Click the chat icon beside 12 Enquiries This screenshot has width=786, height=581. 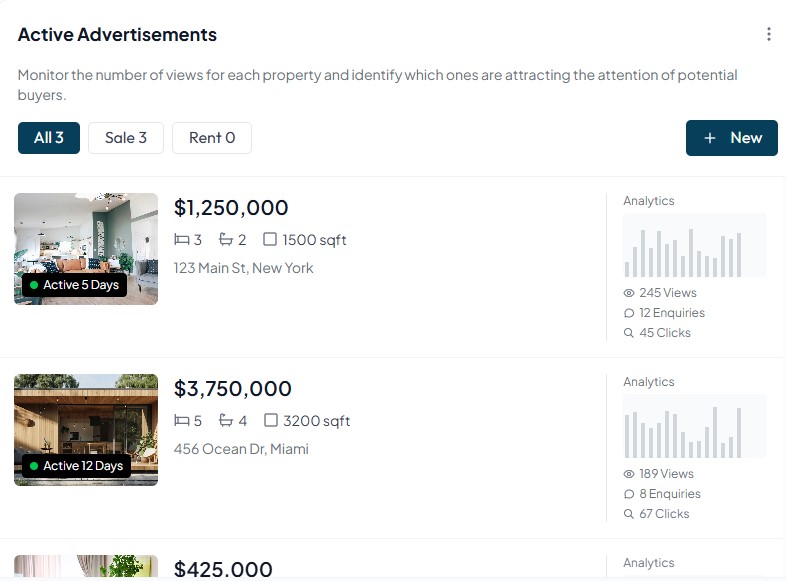click(629, 313)
